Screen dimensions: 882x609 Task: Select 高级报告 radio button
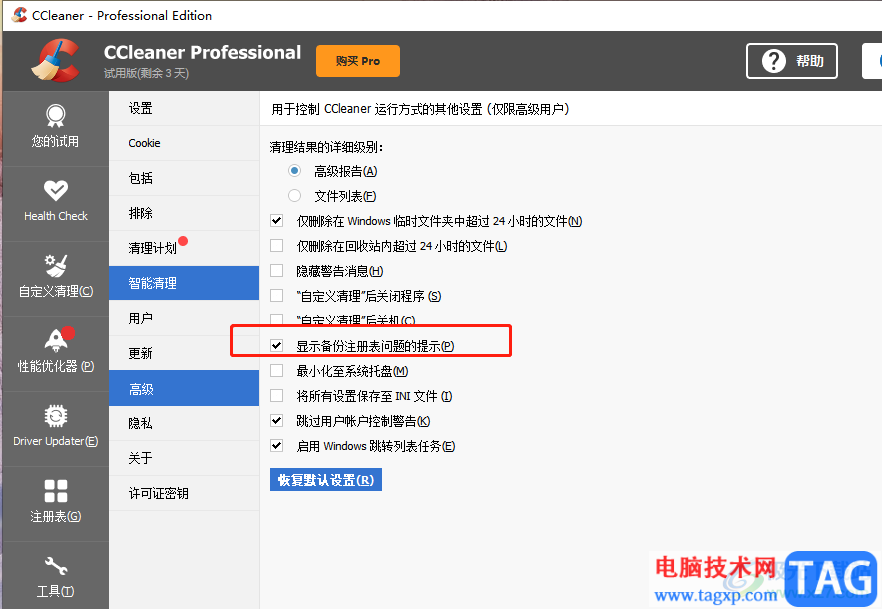coord(294,170)
